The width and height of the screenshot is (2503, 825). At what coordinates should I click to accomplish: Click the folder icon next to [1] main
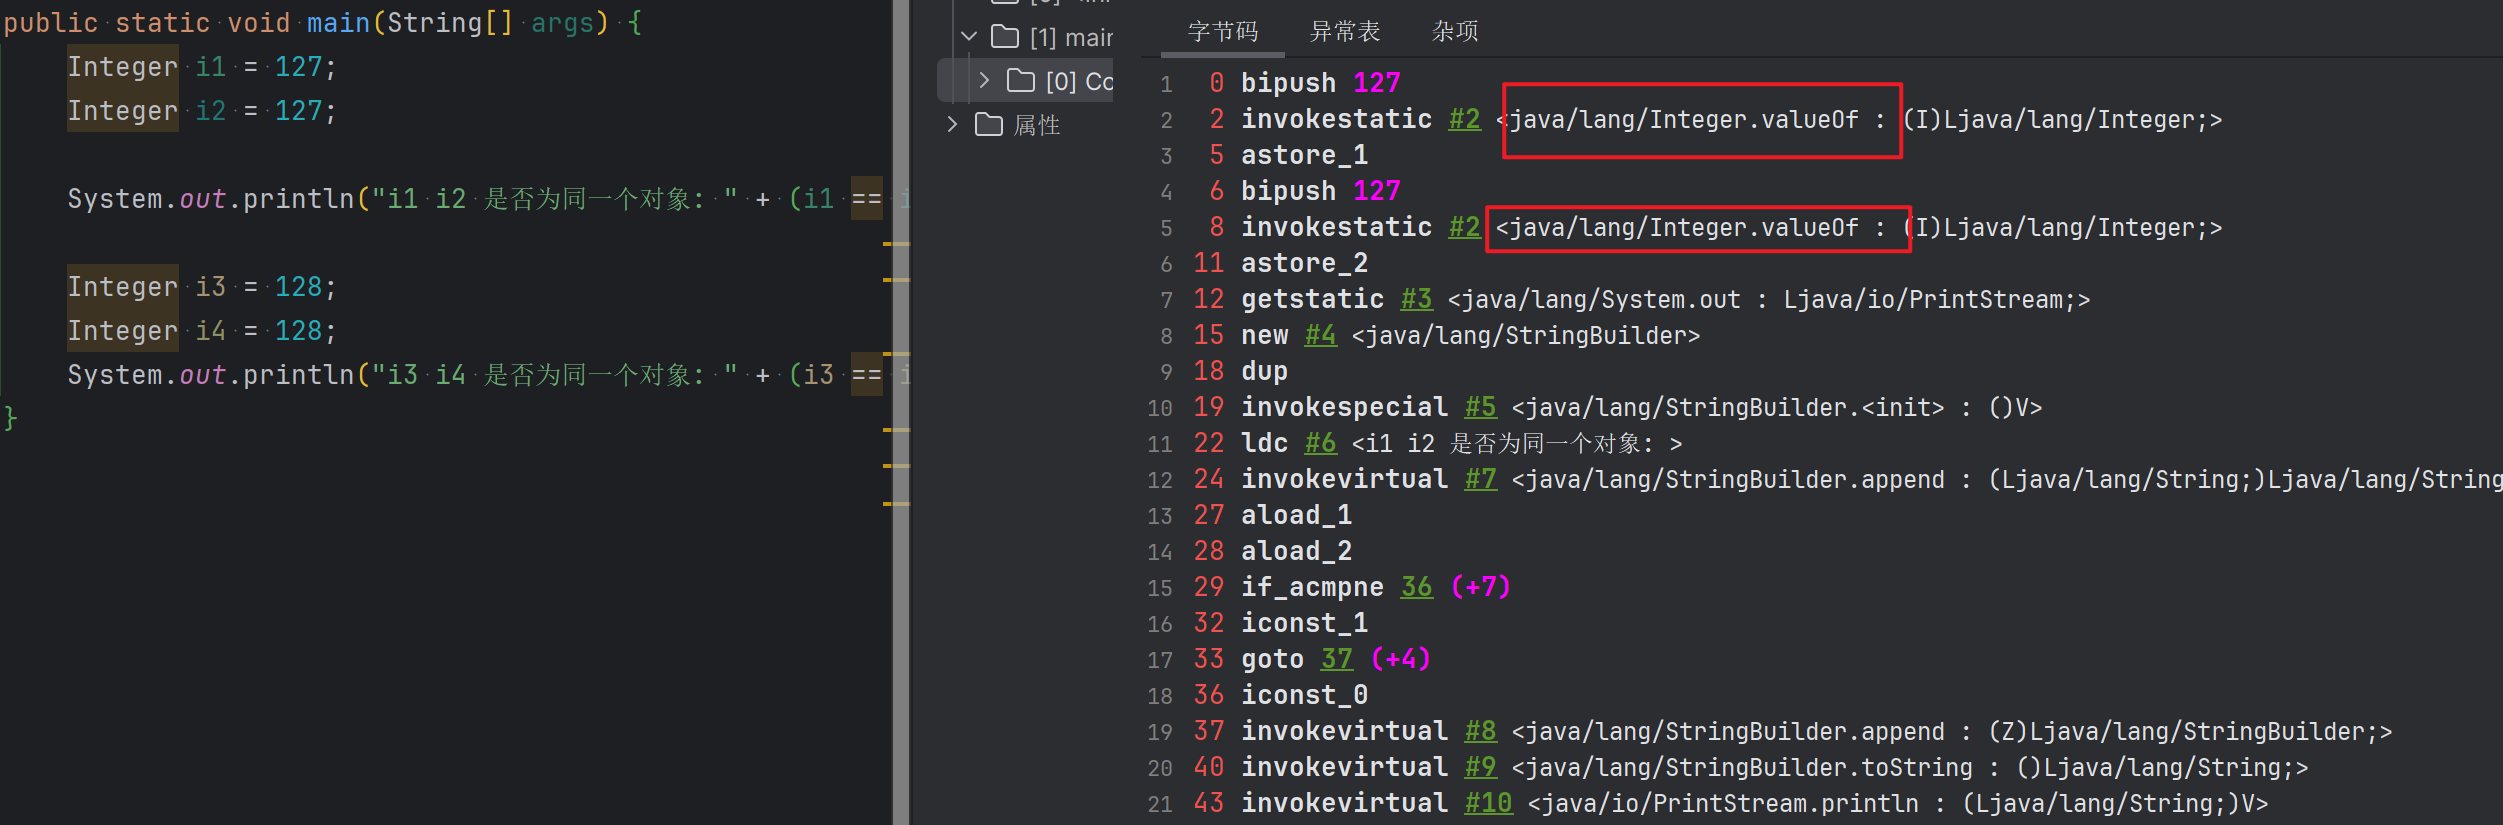click(1004, 37)
